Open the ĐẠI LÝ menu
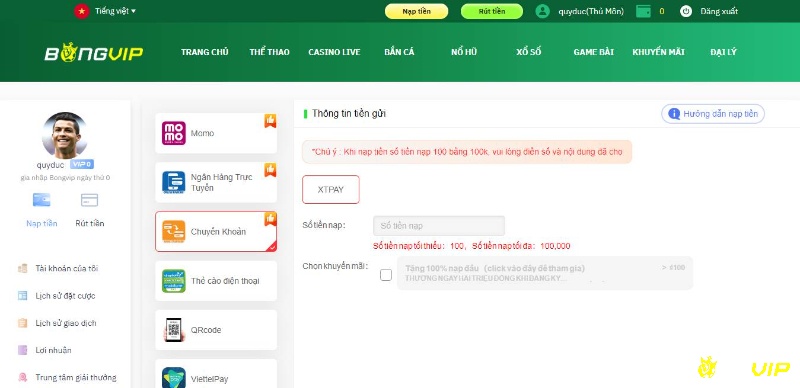This screenshot has width=800, height=388. (x=723, y=52)
